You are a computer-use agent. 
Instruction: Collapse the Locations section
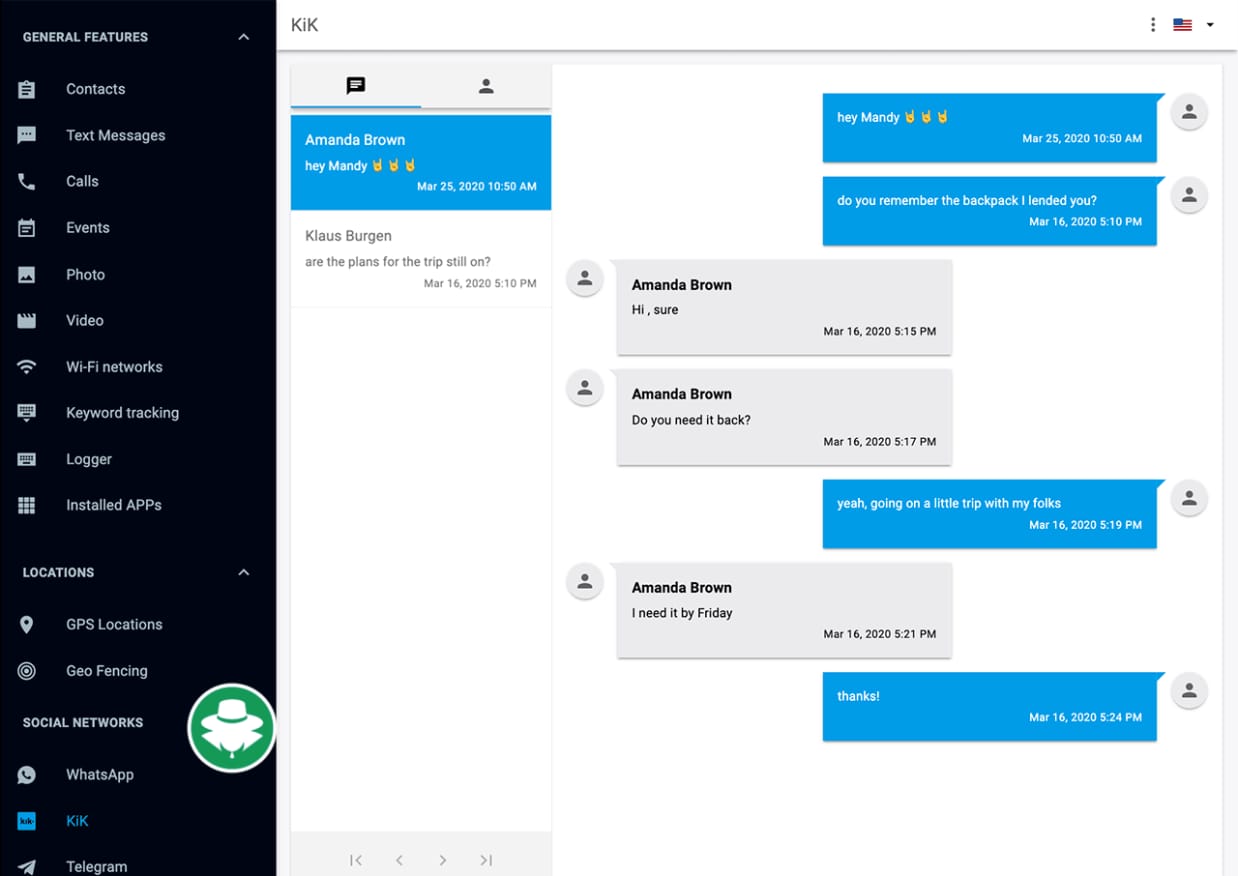[243, 572]
